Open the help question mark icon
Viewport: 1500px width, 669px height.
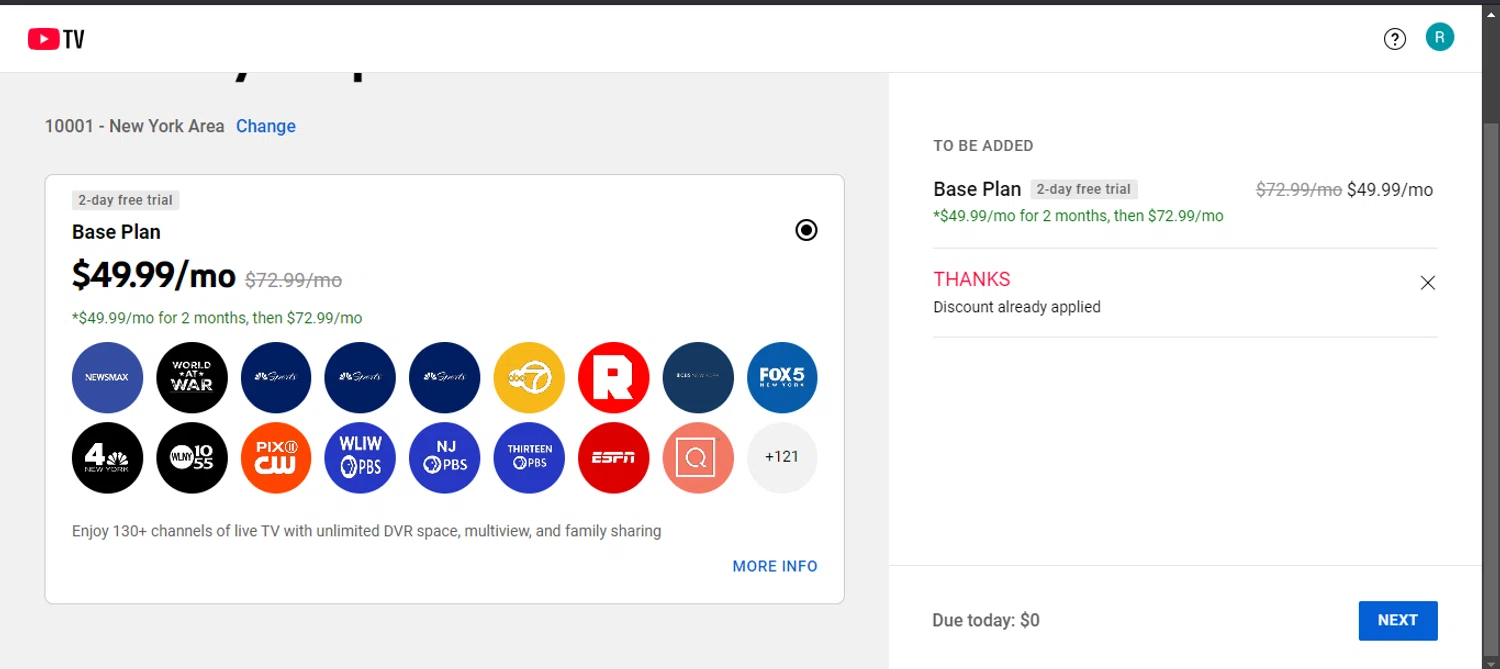click(1394, 39)
